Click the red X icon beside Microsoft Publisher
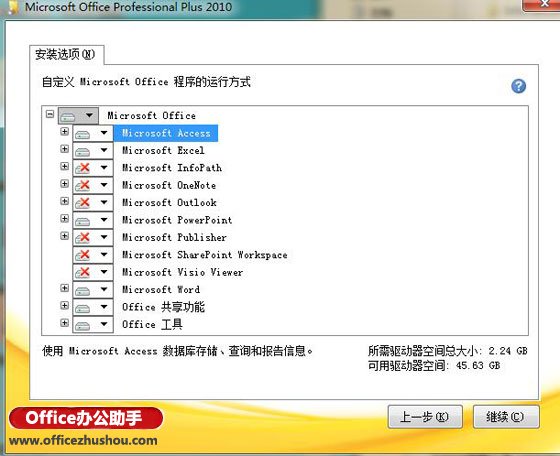Screen dimensions: 560x456 [82, 237]
